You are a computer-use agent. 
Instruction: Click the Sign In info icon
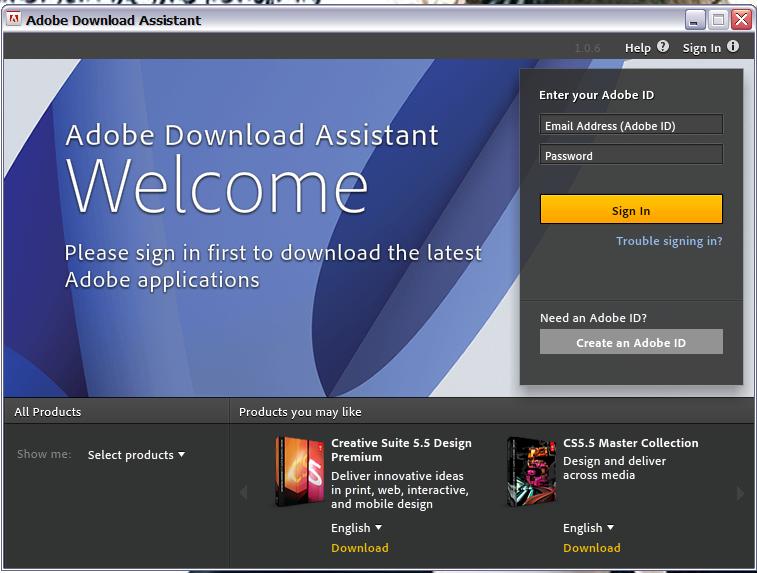click(x=733, y=47)
